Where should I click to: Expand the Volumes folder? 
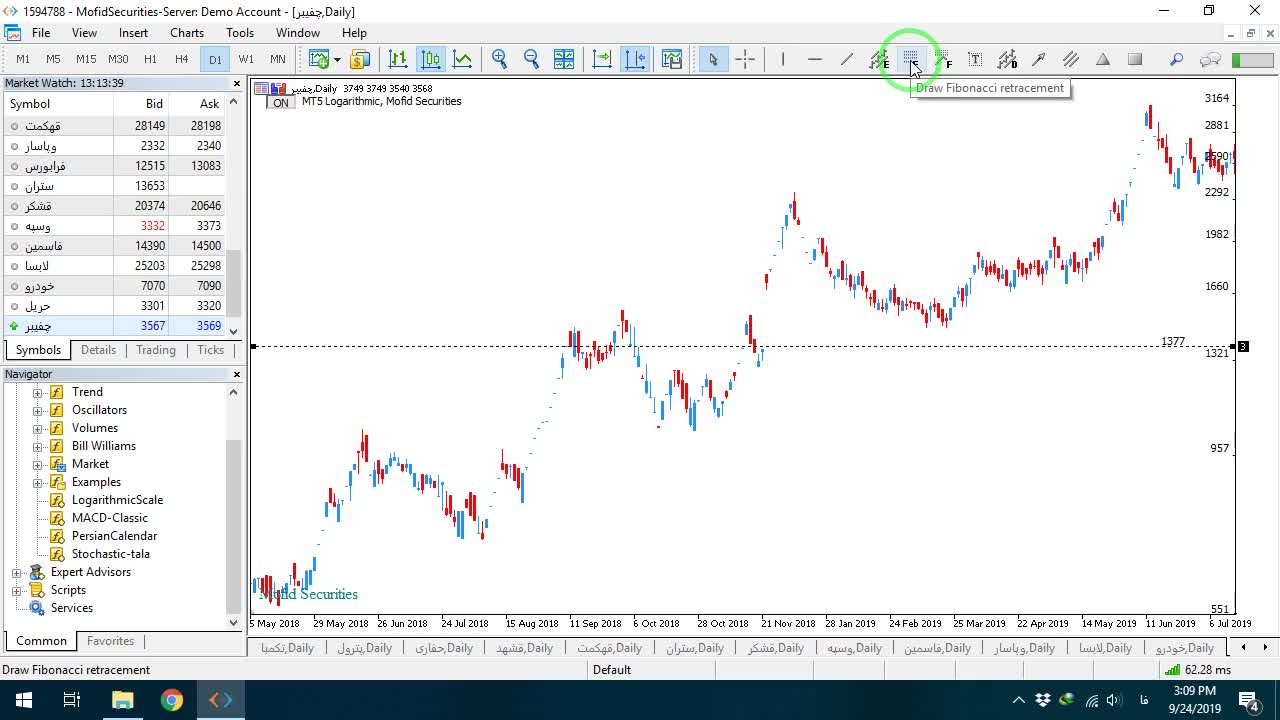(x=38, y=428)
